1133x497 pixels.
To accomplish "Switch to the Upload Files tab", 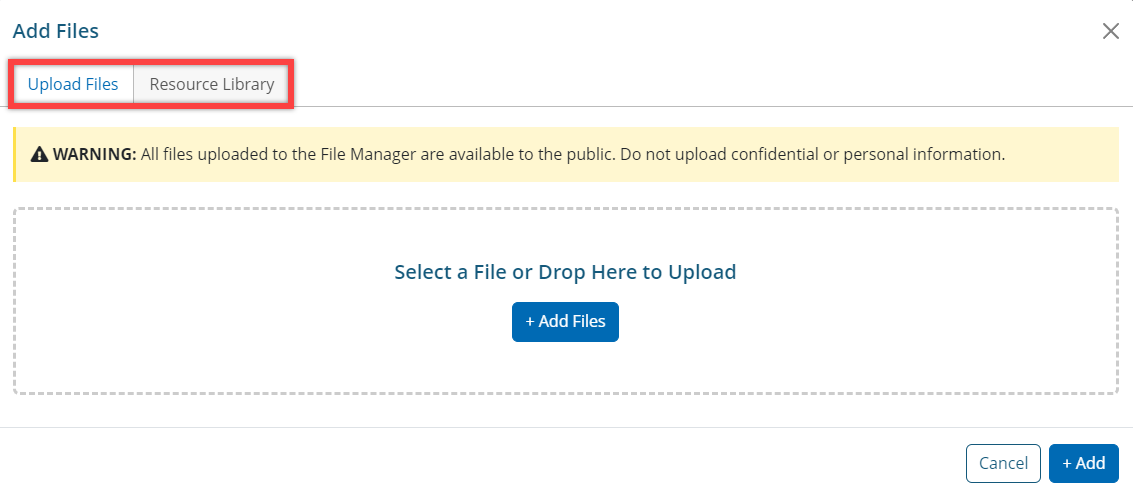I will 73,84.
